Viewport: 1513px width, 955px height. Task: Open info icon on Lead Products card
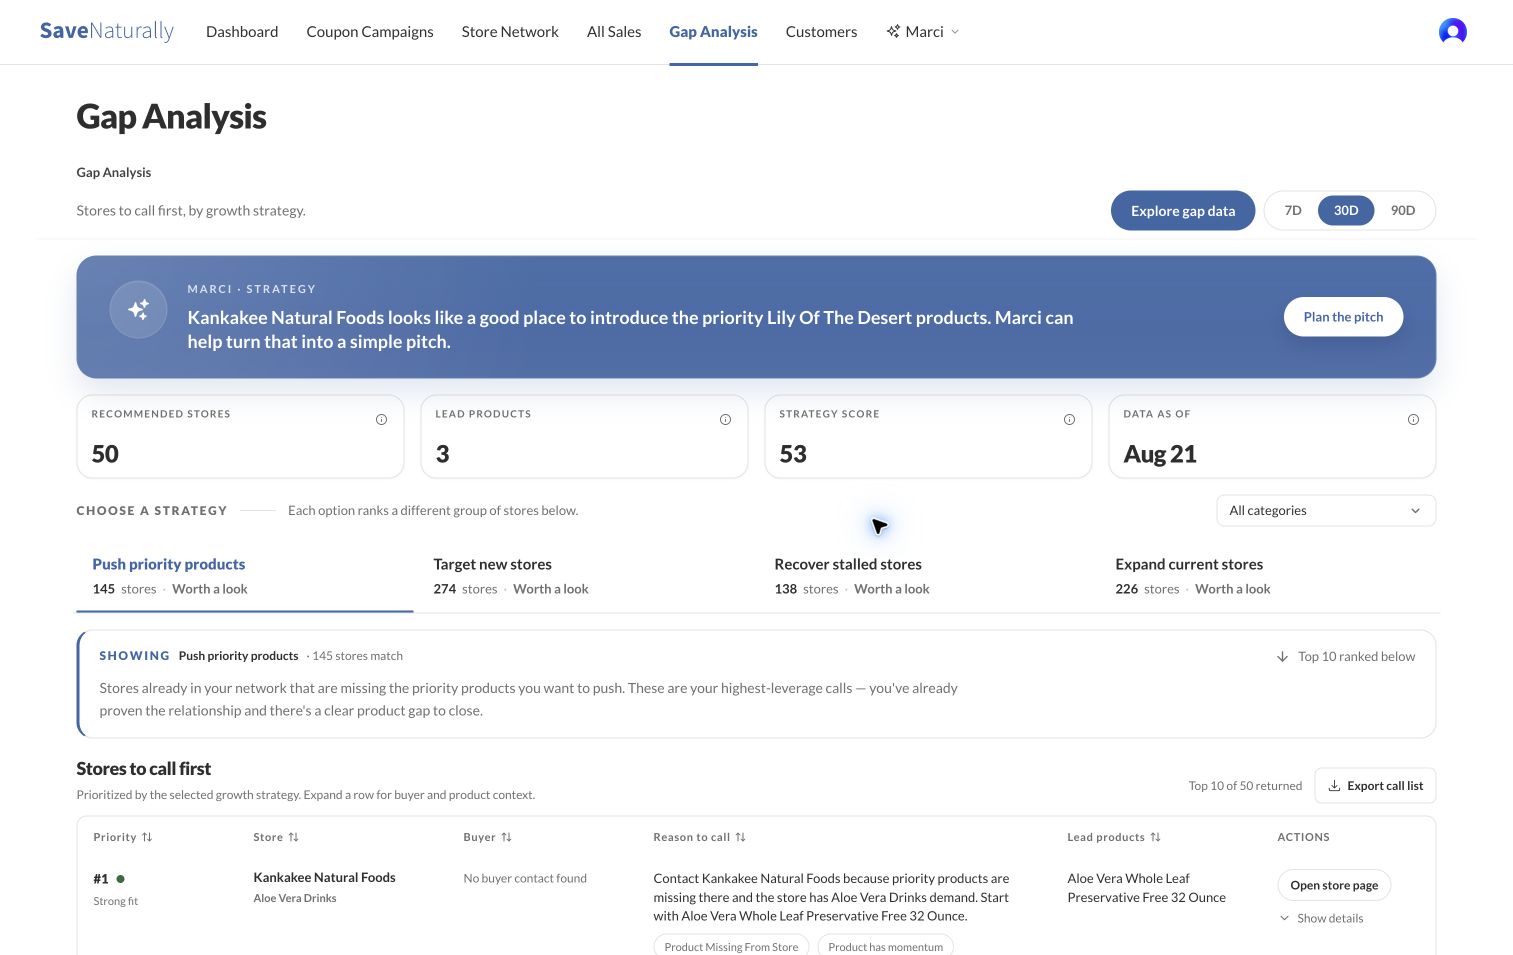(x=725, y=420)
